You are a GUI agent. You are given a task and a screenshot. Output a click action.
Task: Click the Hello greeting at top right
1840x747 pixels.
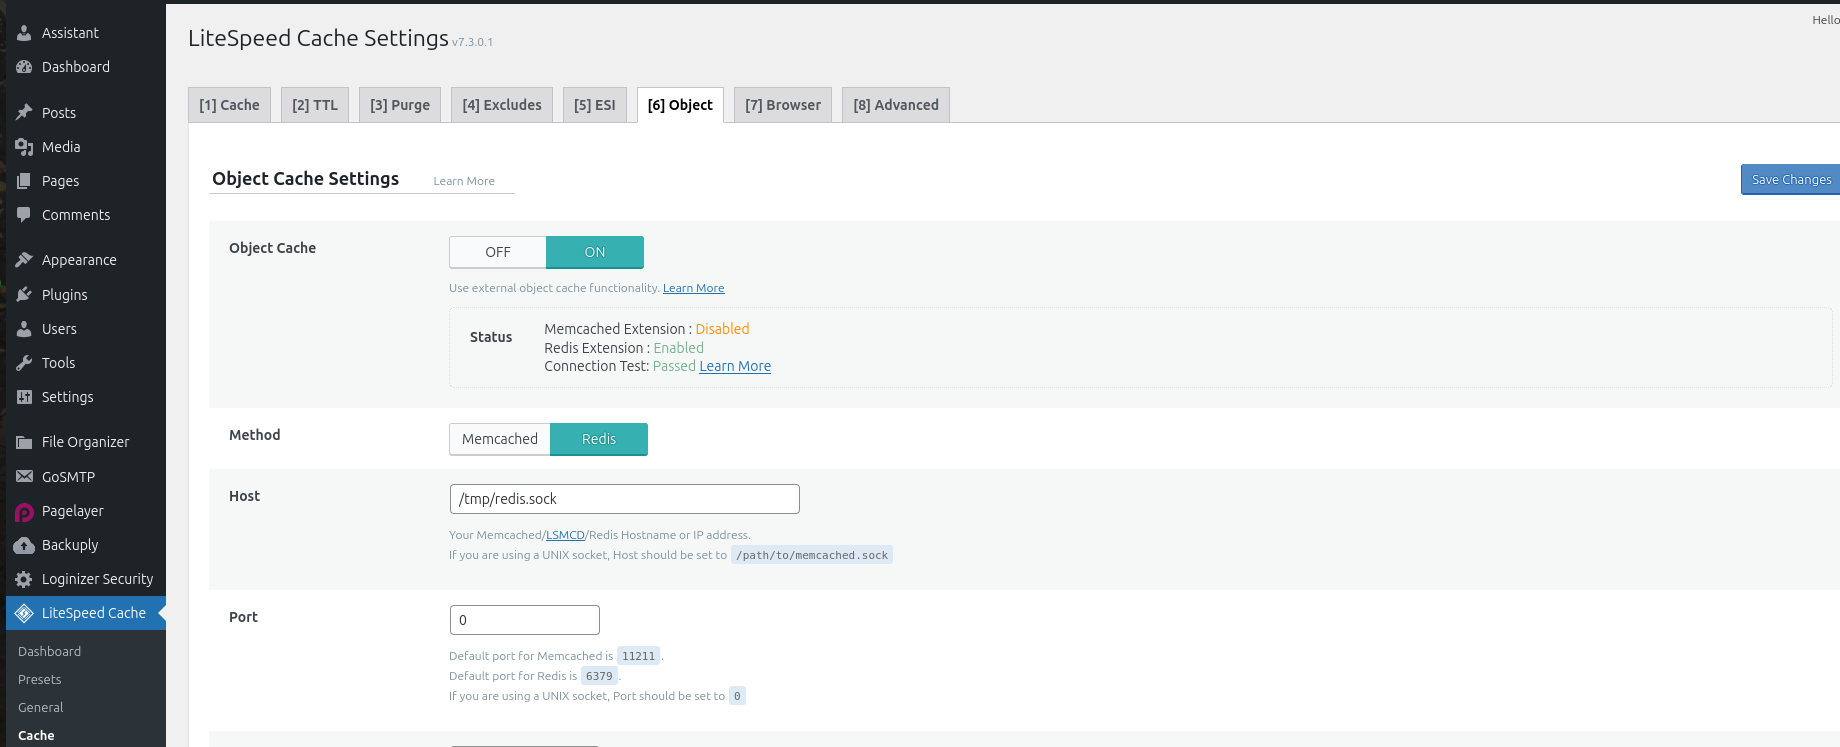pos(1825,20)
